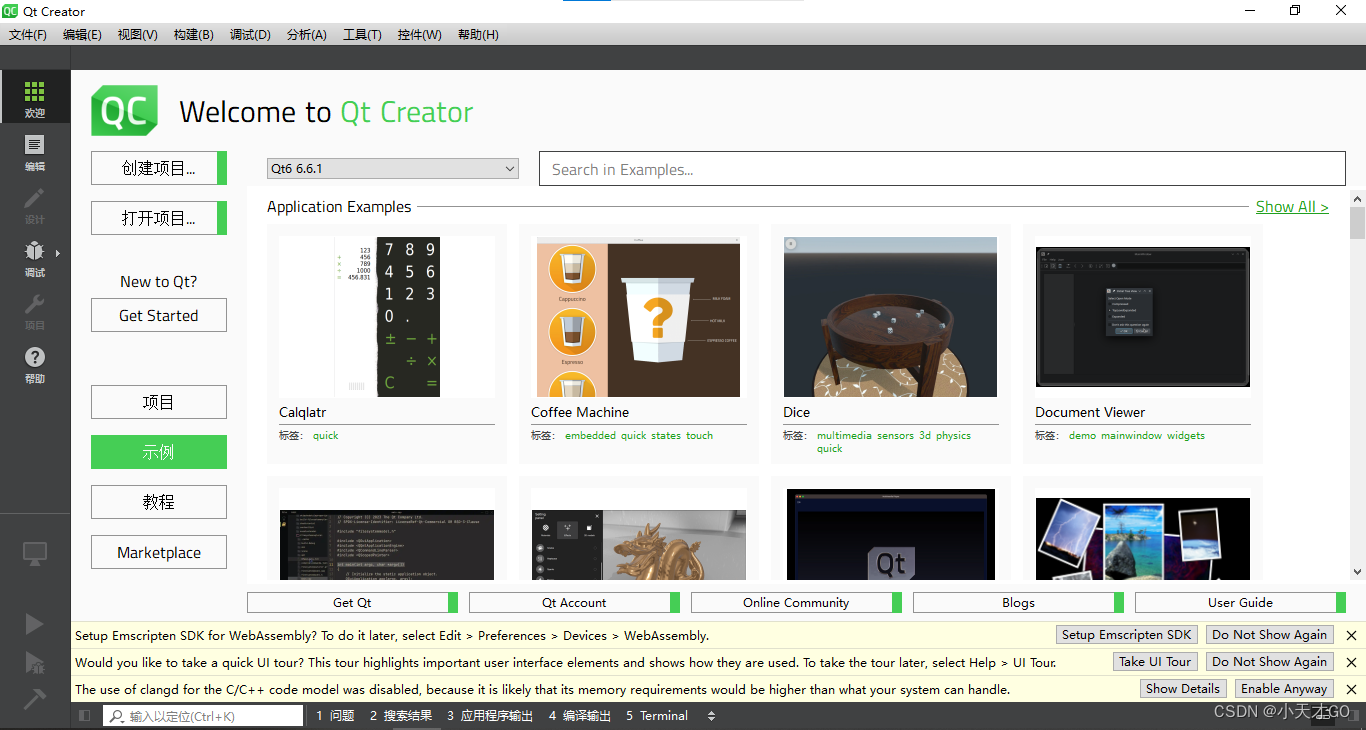Click the 打开项目... button

pyautogui.click(x=159, y=218)
